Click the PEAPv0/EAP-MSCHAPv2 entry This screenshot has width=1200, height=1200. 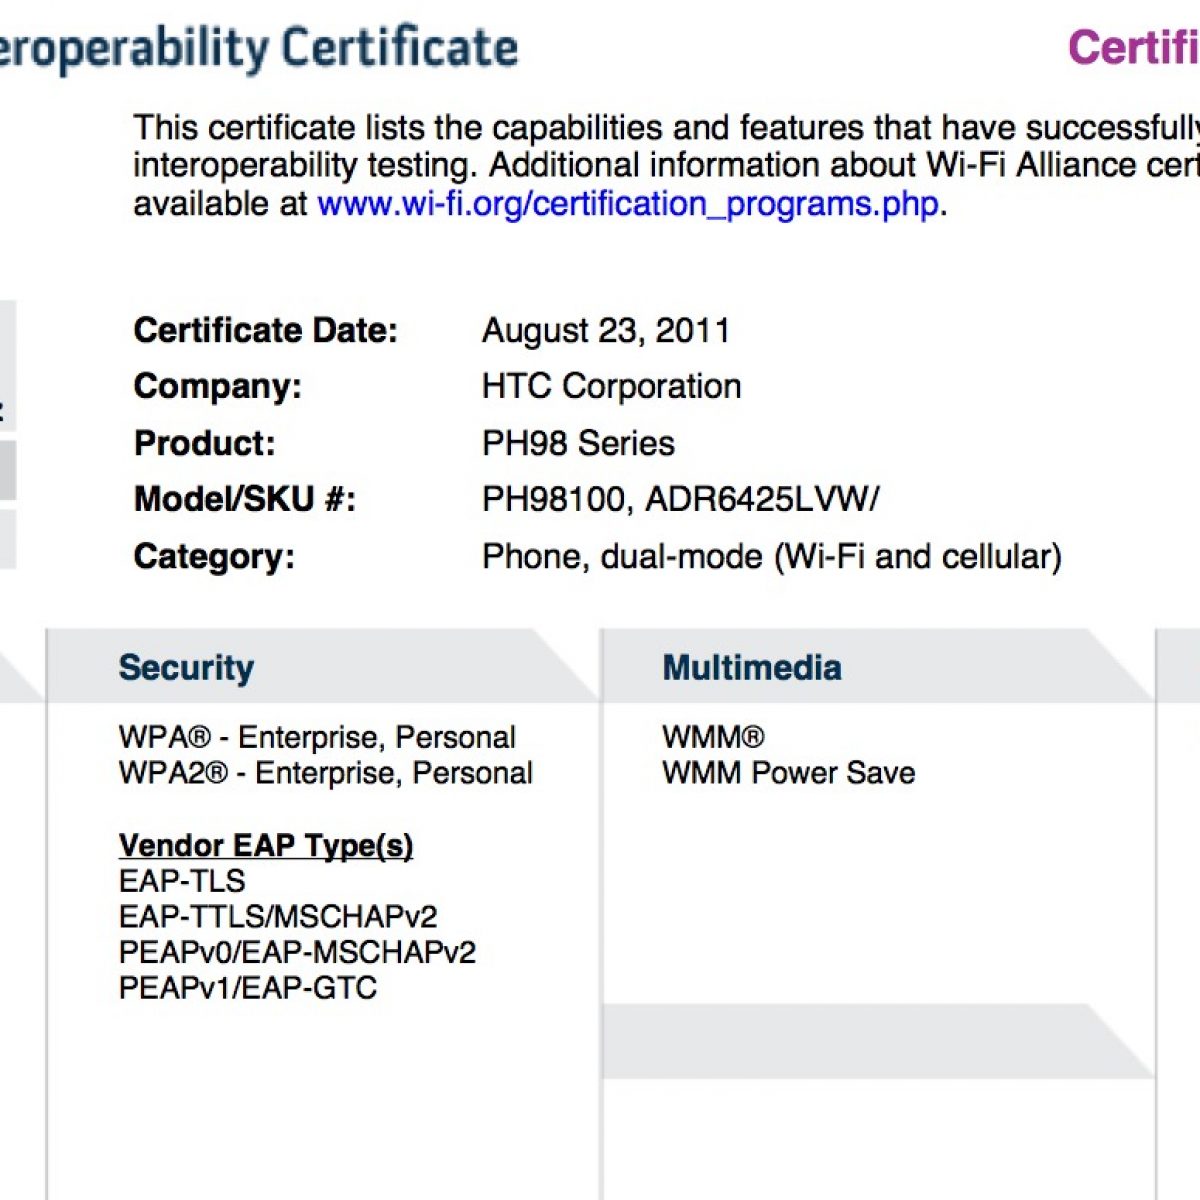pos(297,952)
